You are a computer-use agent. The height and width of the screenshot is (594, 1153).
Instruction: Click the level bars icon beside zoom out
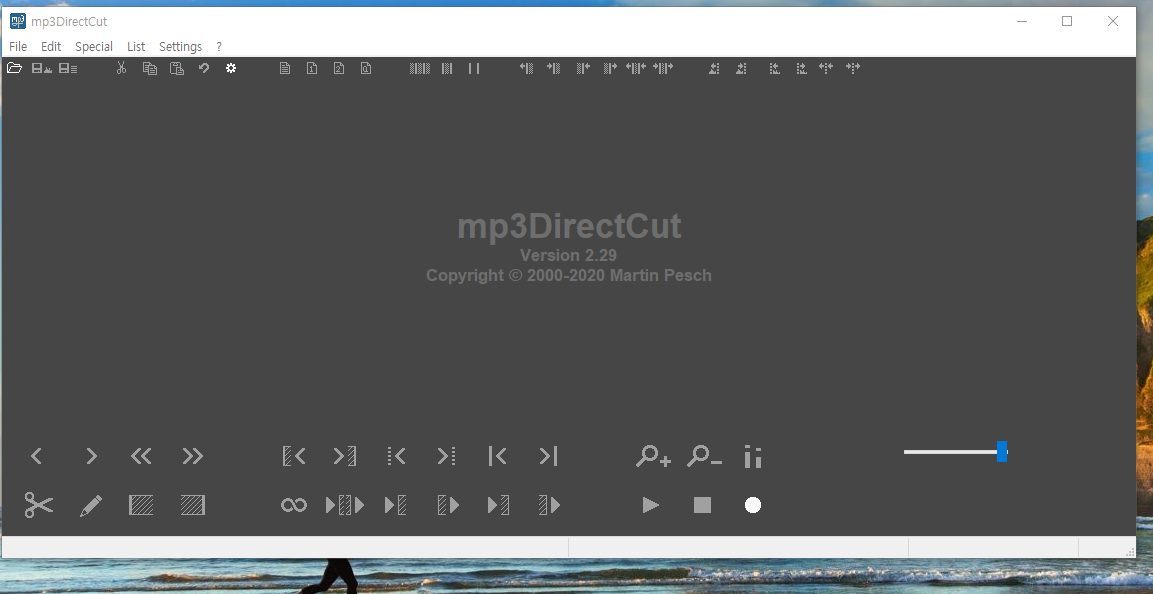tap(752, 457)
